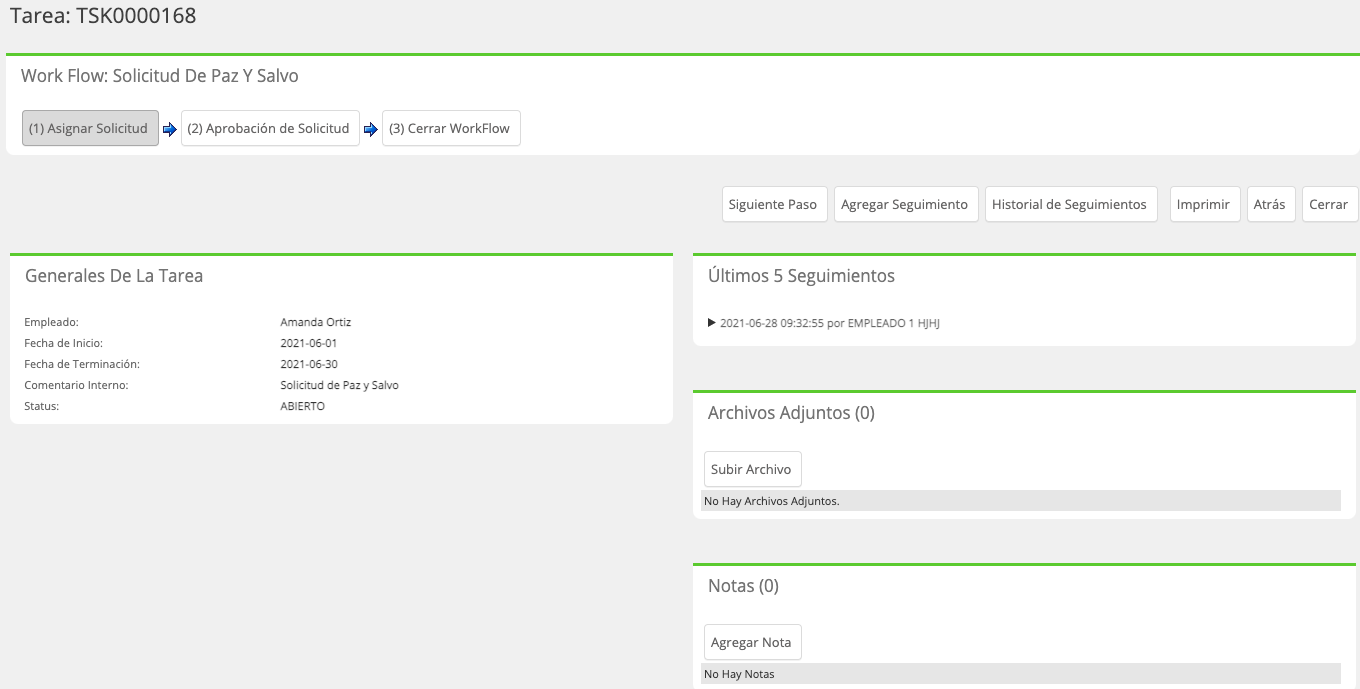
Task: Click the Comentario Interno: label
Action: tap(76, 385)
